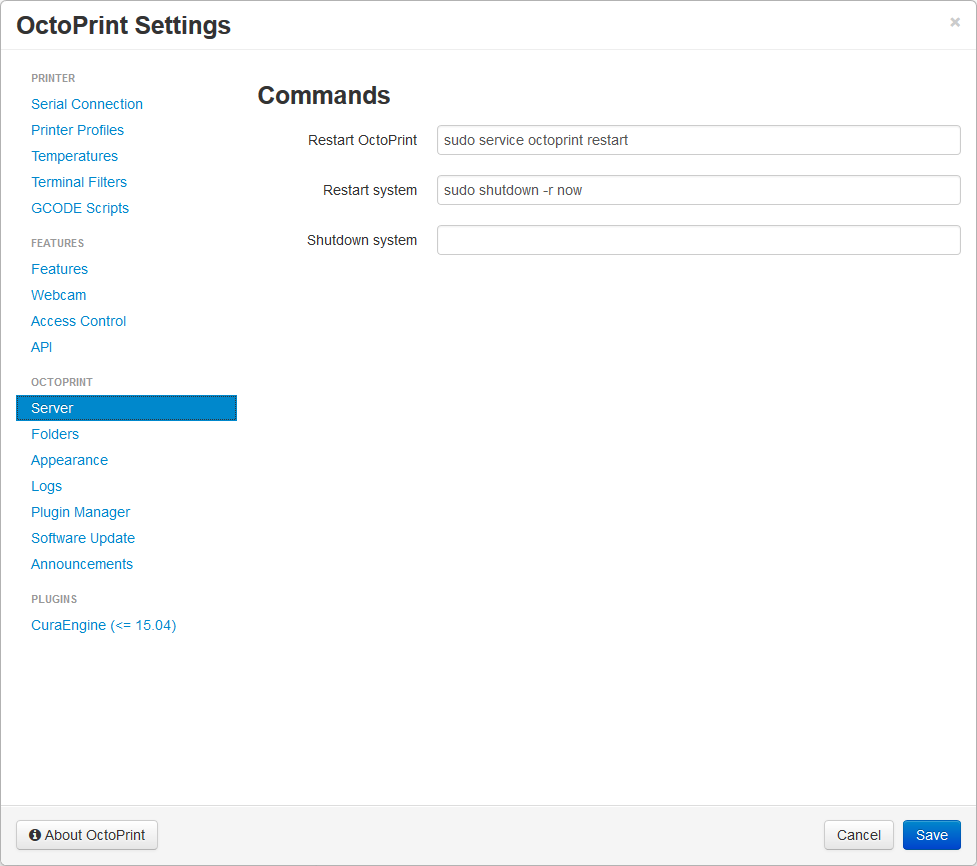977x866 pixels.
Task: Click the Restart OctoPrint command field
Action: (698, 140)
